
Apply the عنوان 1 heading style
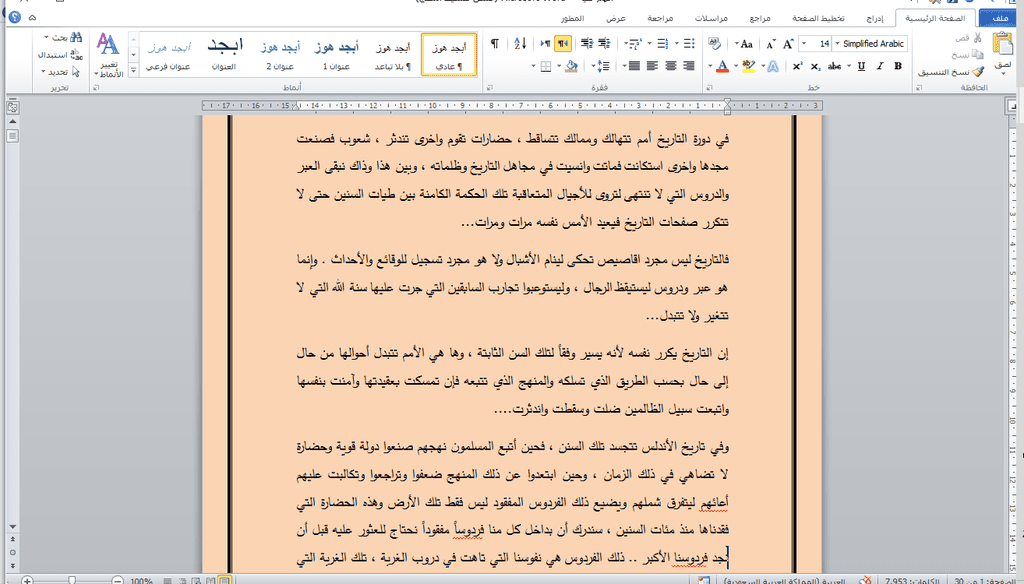tap(336, 55)
